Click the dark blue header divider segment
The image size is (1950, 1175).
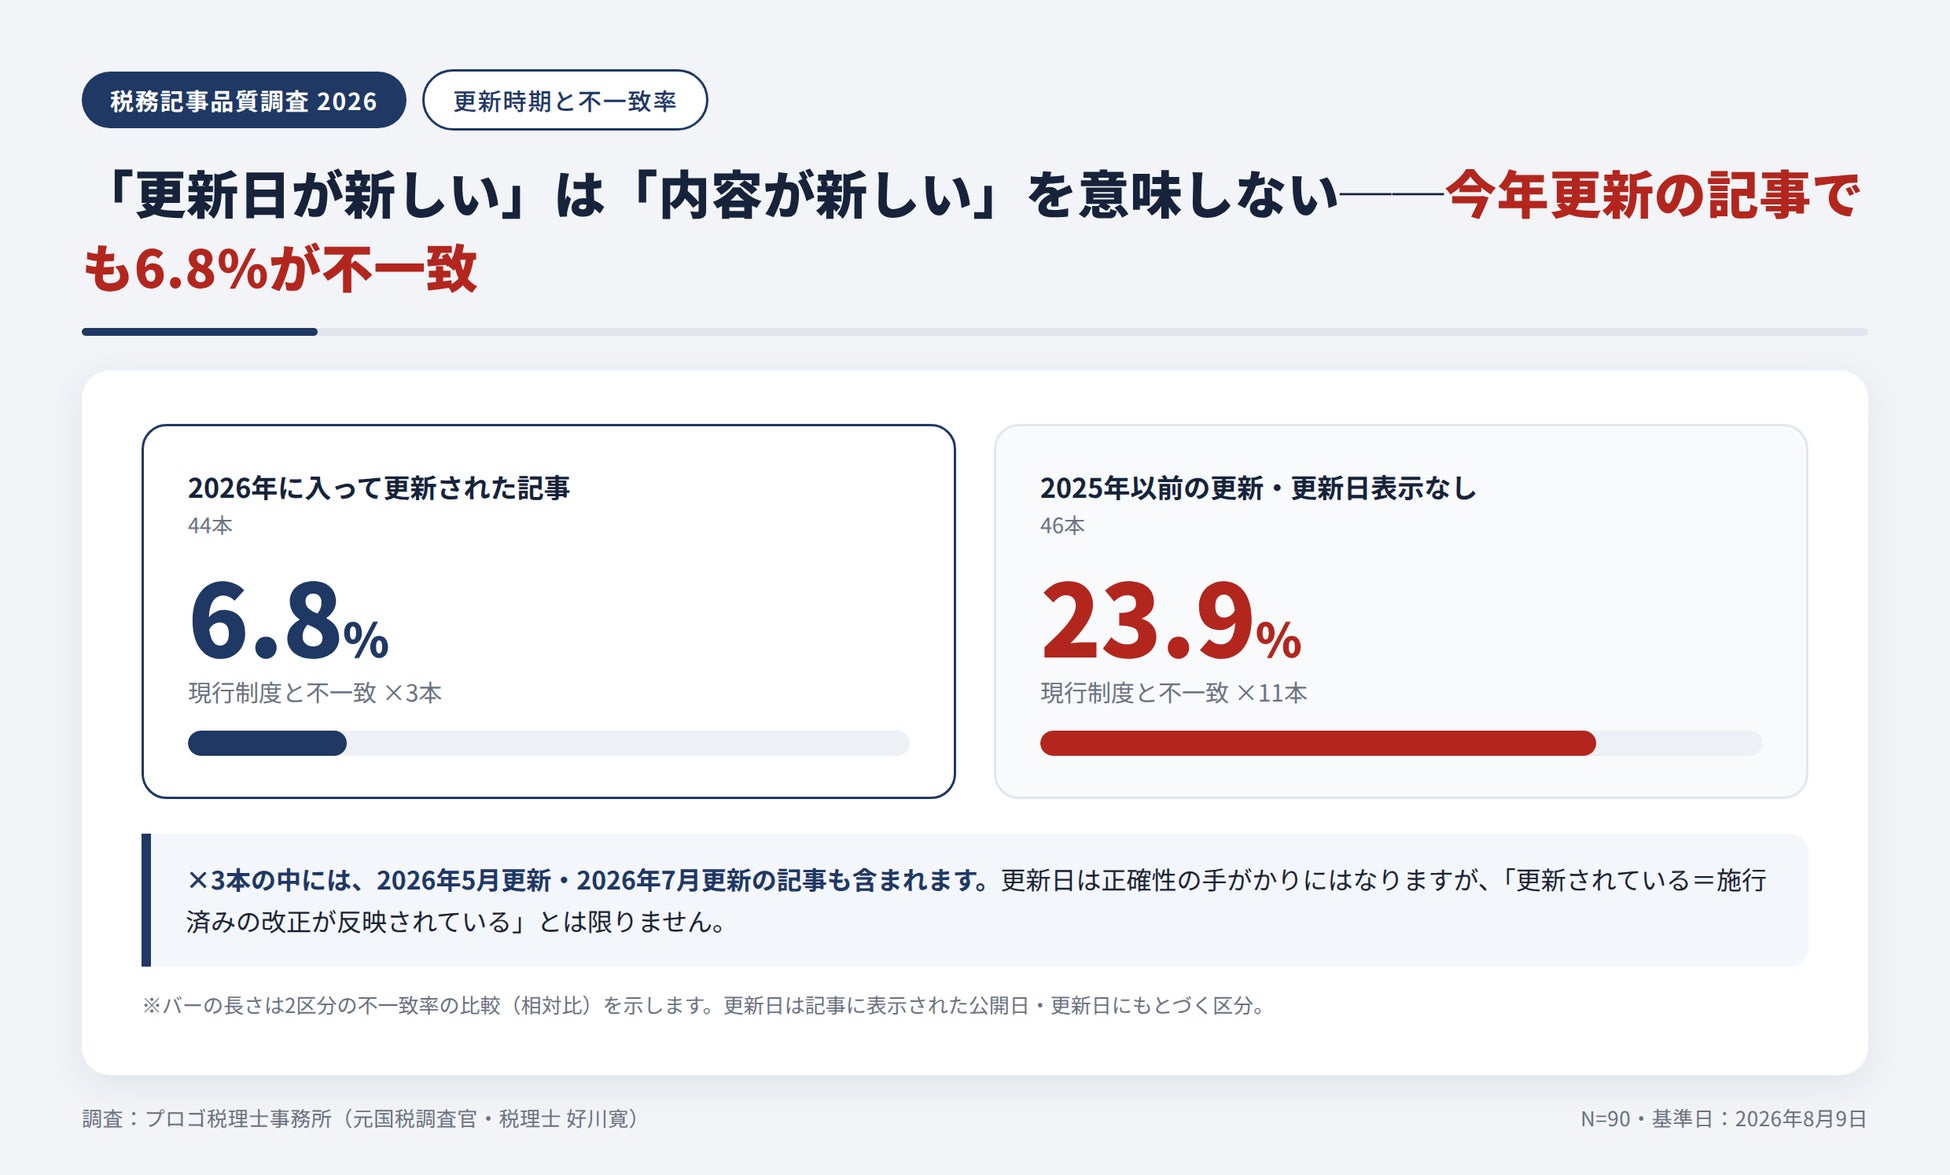pyautogui.click(x=200, y=332)
